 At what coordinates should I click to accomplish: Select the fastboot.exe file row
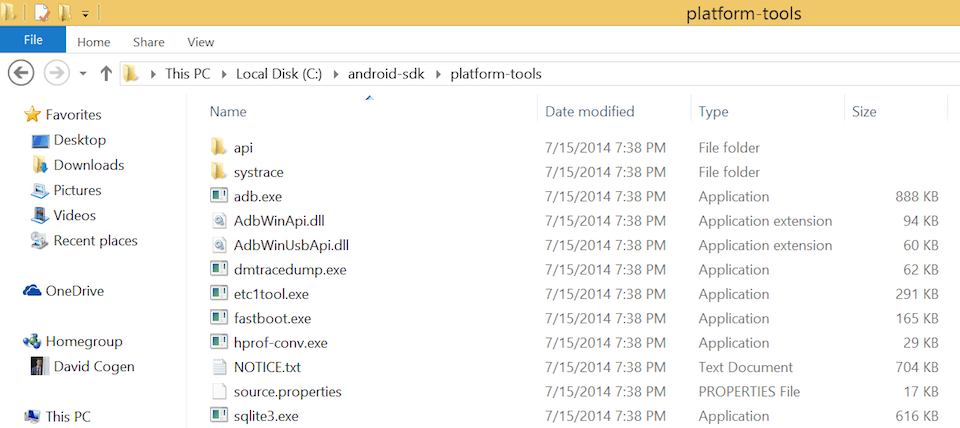(x=272, y=318)
